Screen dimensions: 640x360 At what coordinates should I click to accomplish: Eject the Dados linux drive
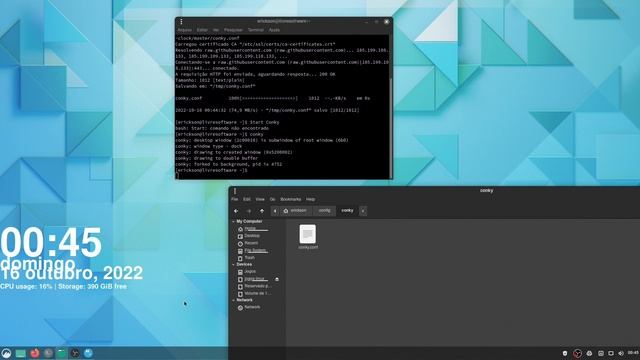coord(277,279)
